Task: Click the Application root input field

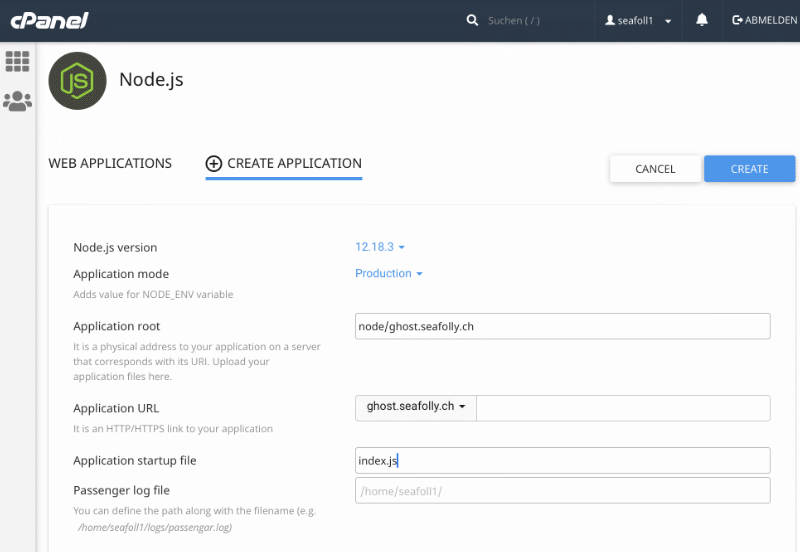Action: [x=562, y=327]
